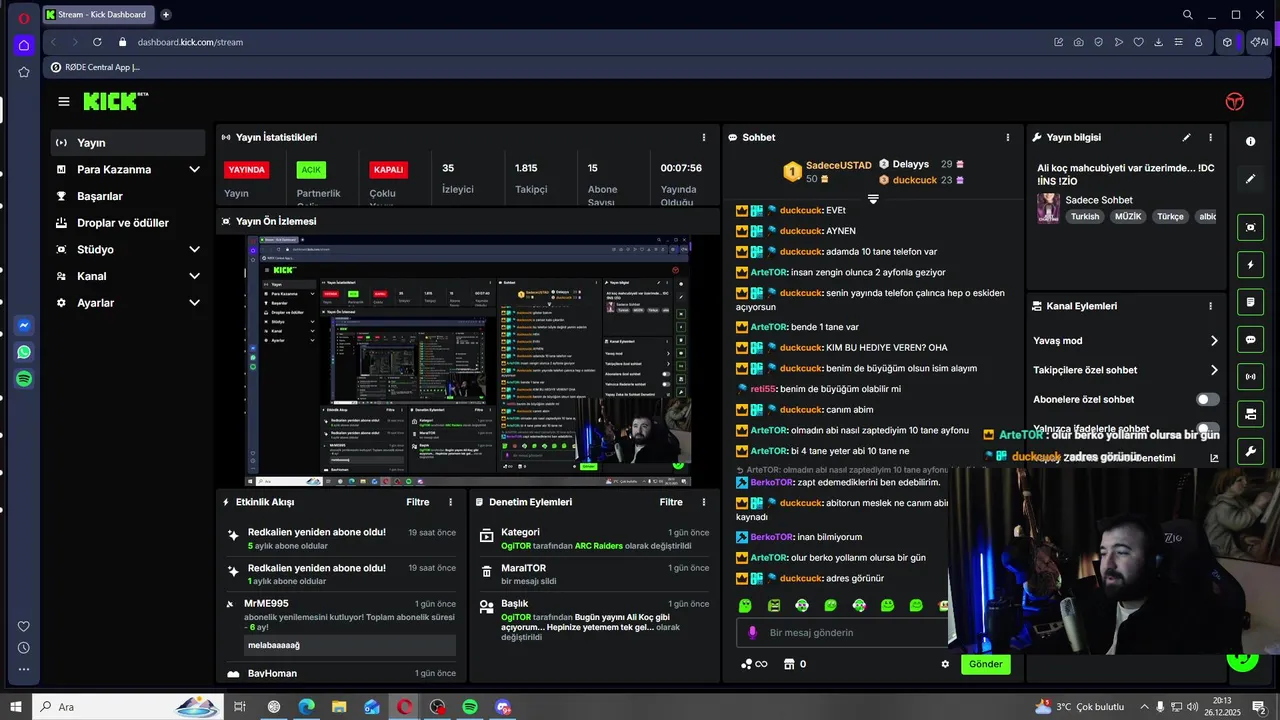Click the wrench icon in the right sidebar
This screenshot has width=1280, height=720.
pyautogui.click(x=1250, y=452)
